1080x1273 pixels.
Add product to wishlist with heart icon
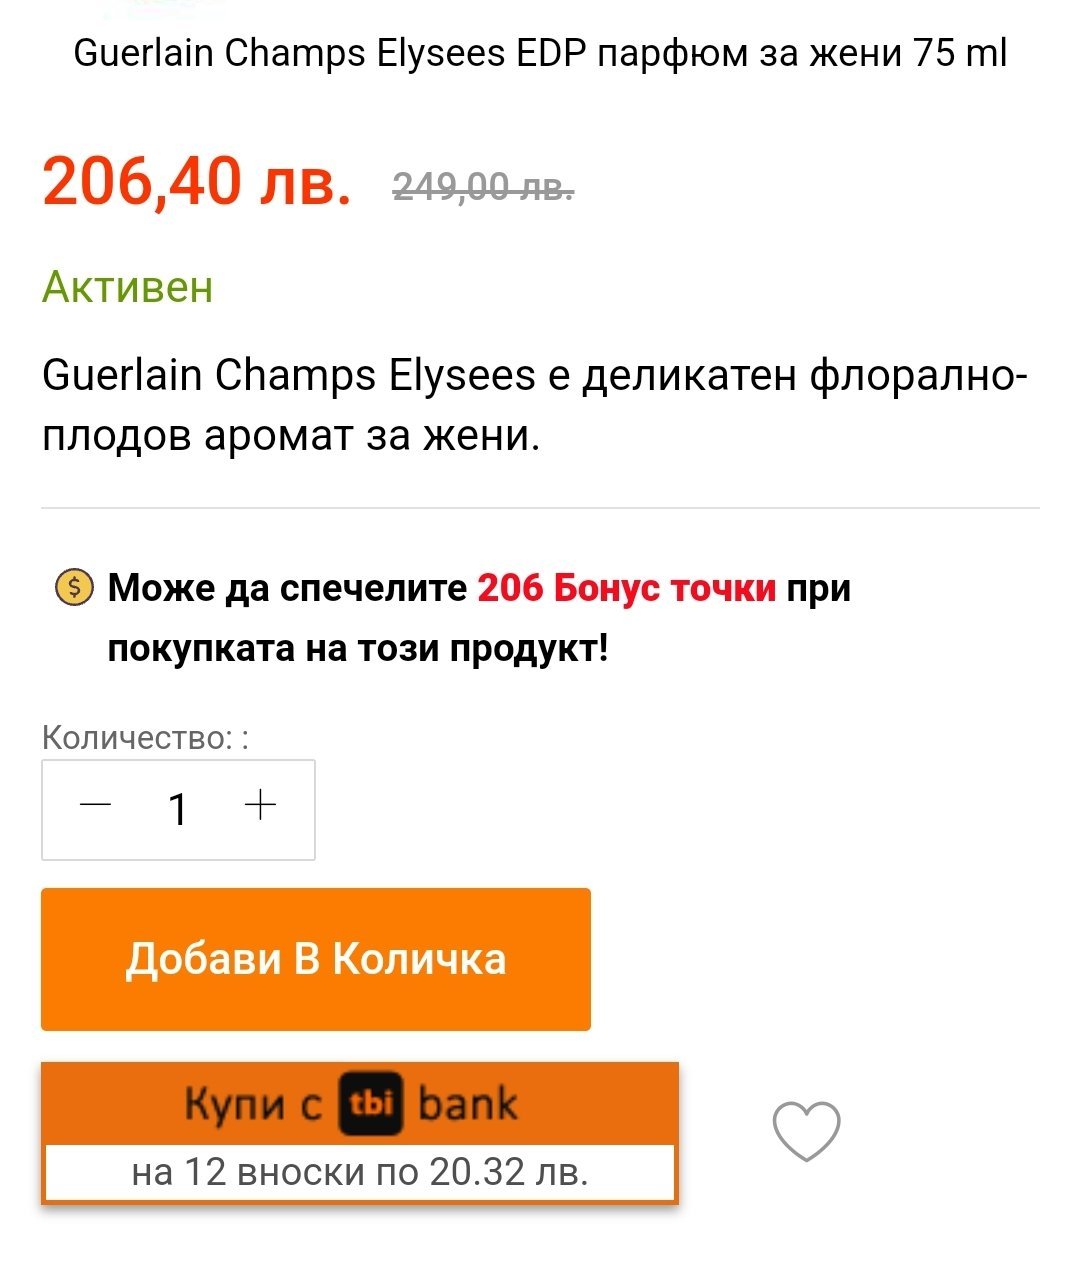click(806, 1131)
